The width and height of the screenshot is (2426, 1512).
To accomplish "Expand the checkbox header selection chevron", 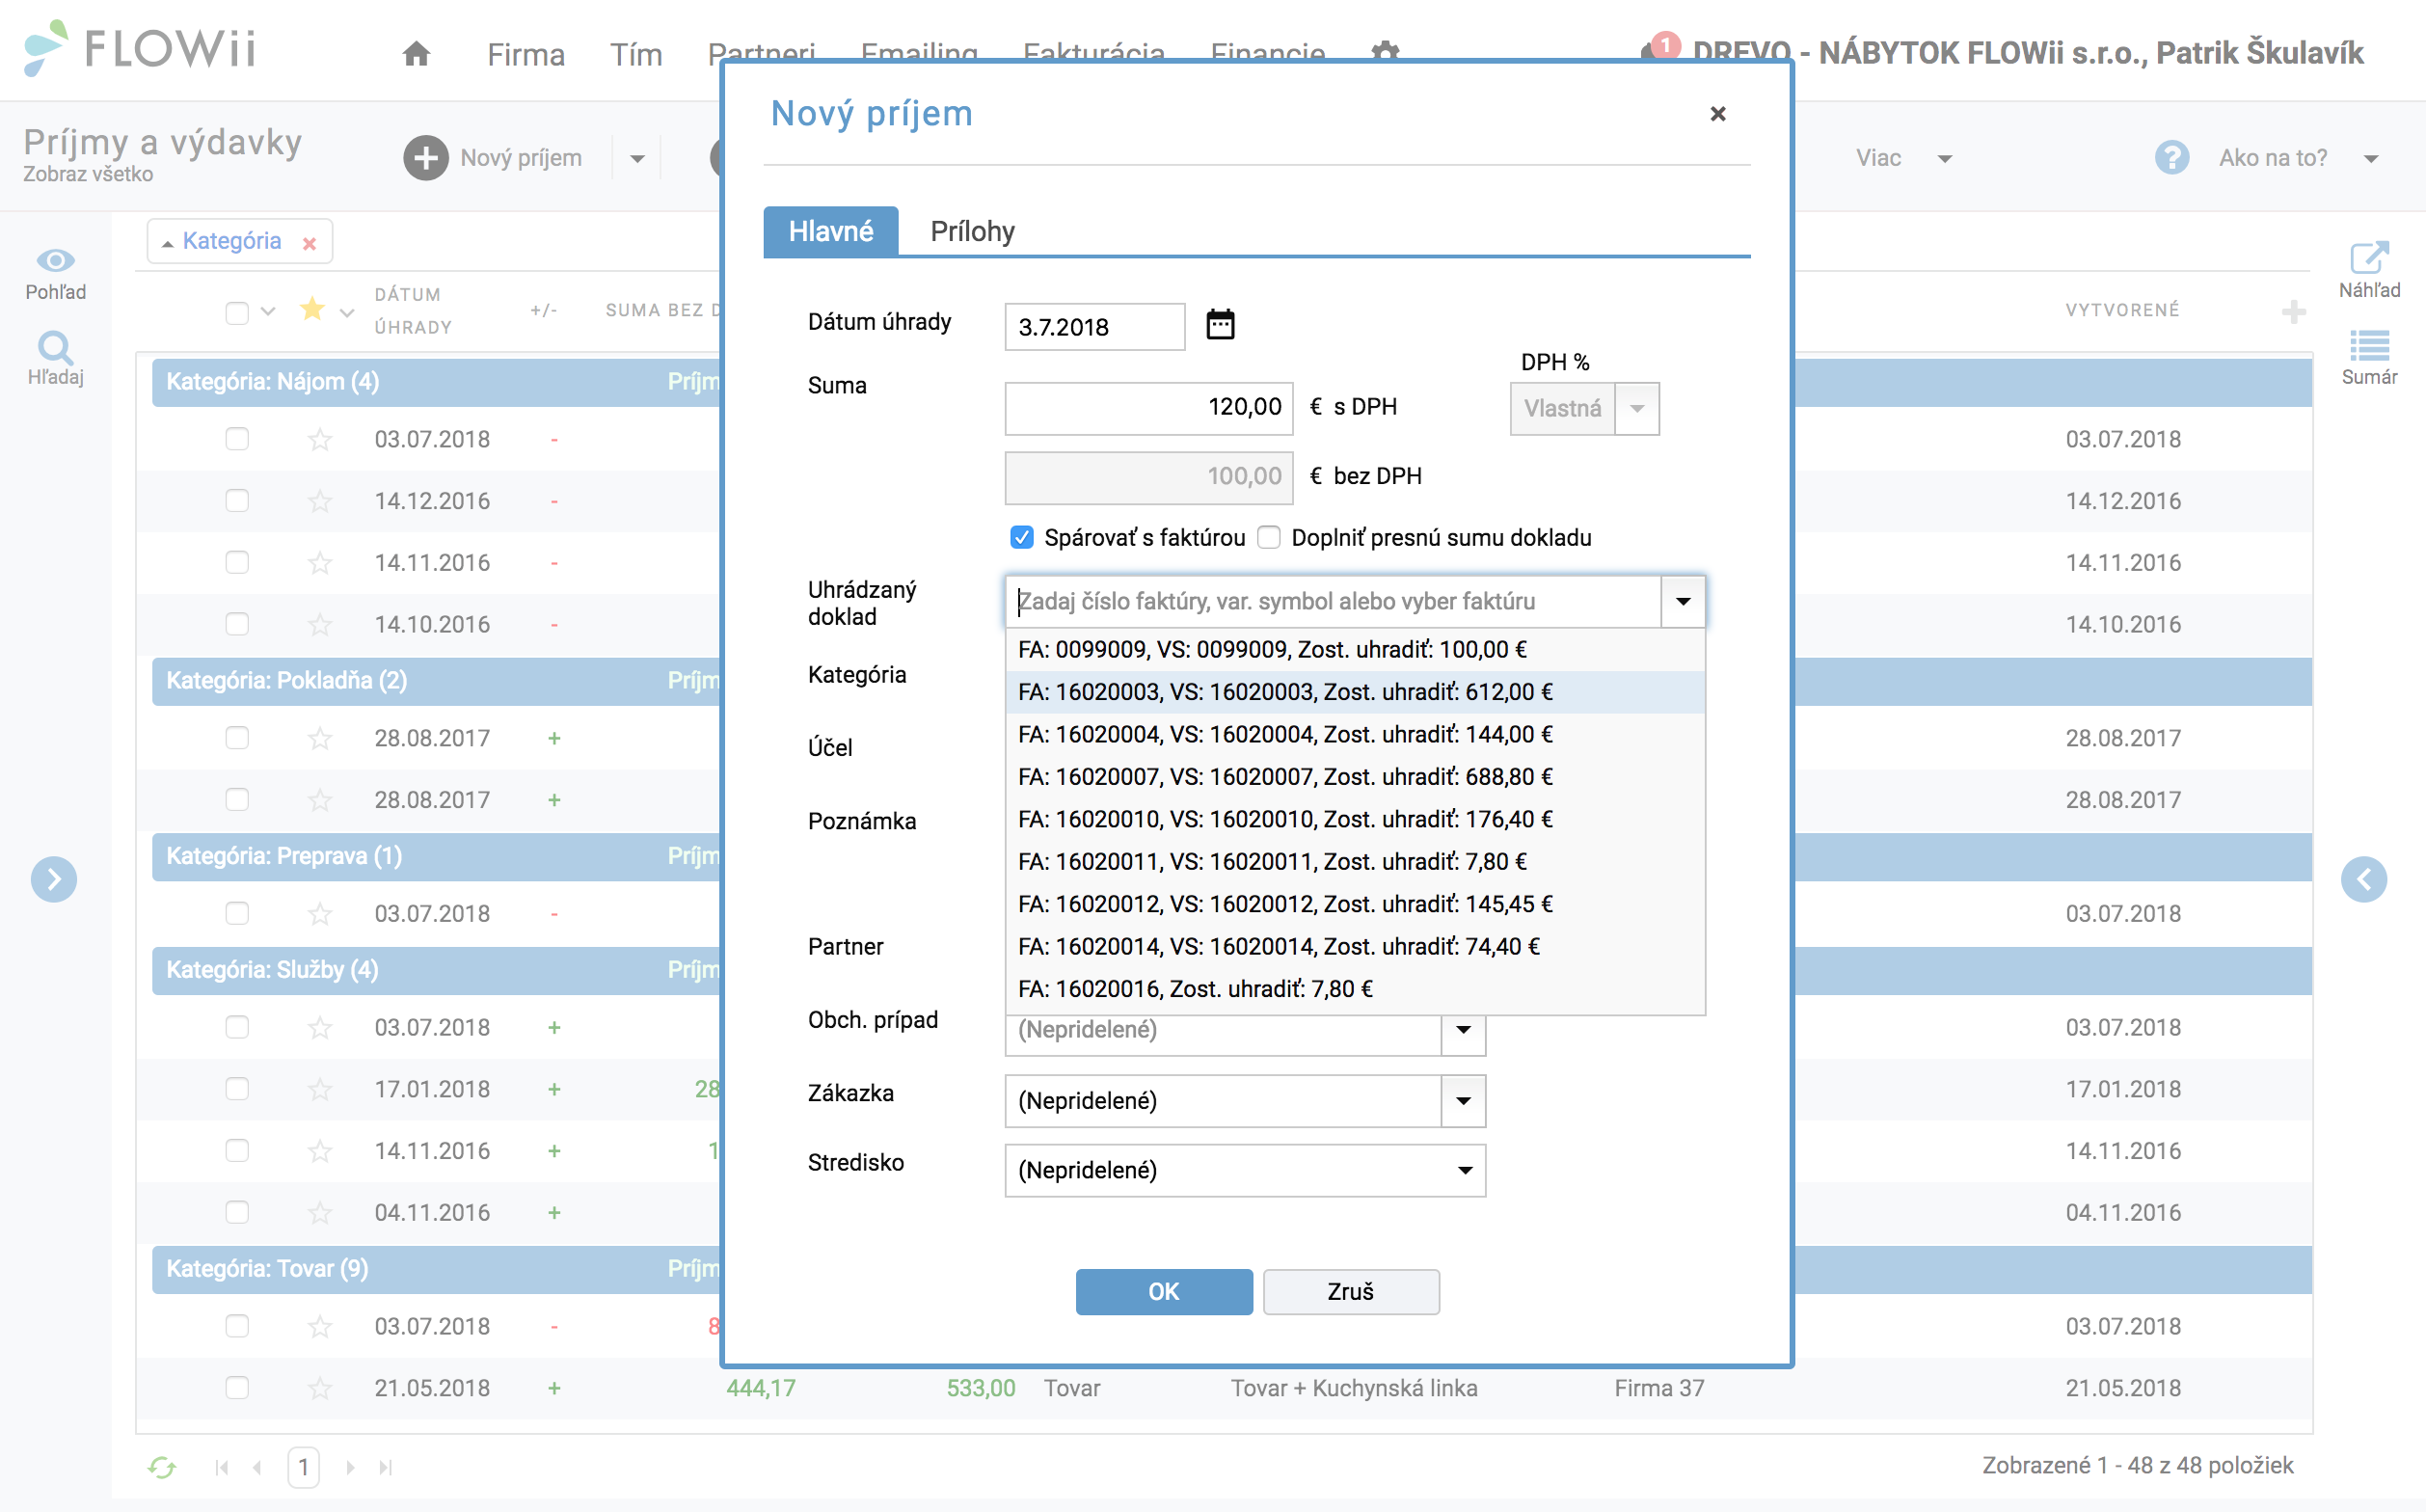I will click(268, 311).
